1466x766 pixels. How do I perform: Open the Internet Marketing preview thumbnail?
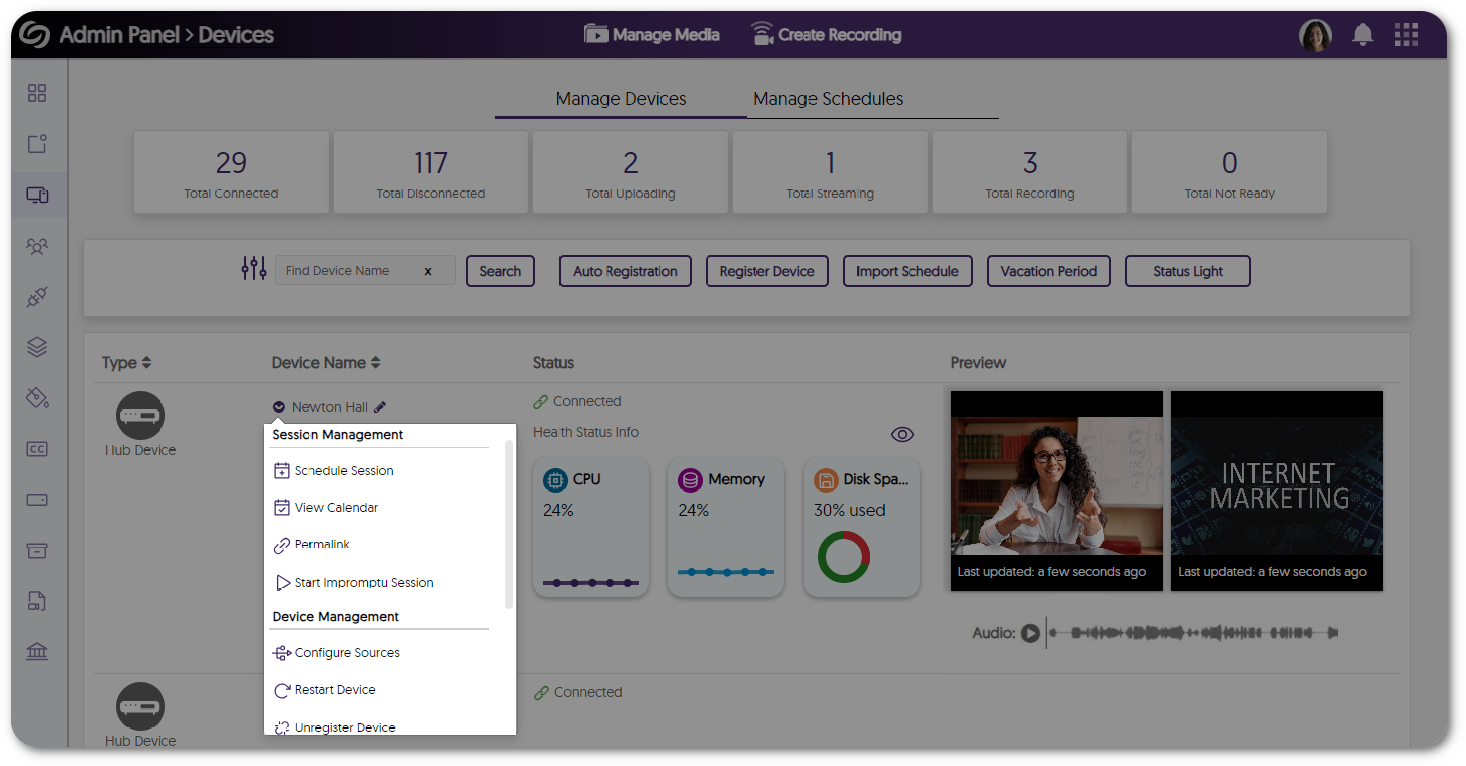click(x=1276, y=490)
